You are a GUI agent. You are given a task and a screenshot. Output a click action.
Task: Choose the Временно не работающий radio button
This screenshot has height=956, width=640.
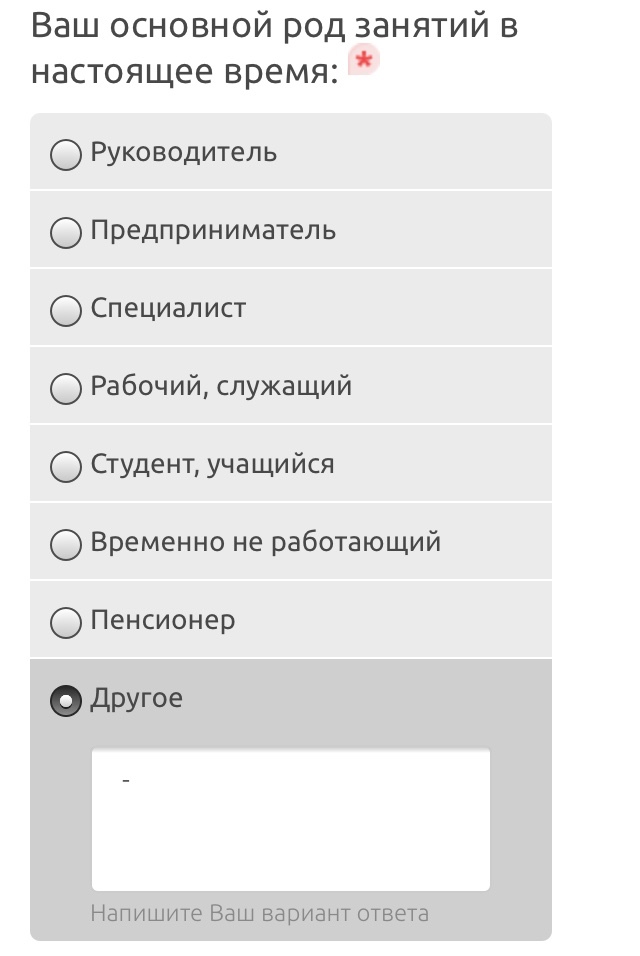66,545
